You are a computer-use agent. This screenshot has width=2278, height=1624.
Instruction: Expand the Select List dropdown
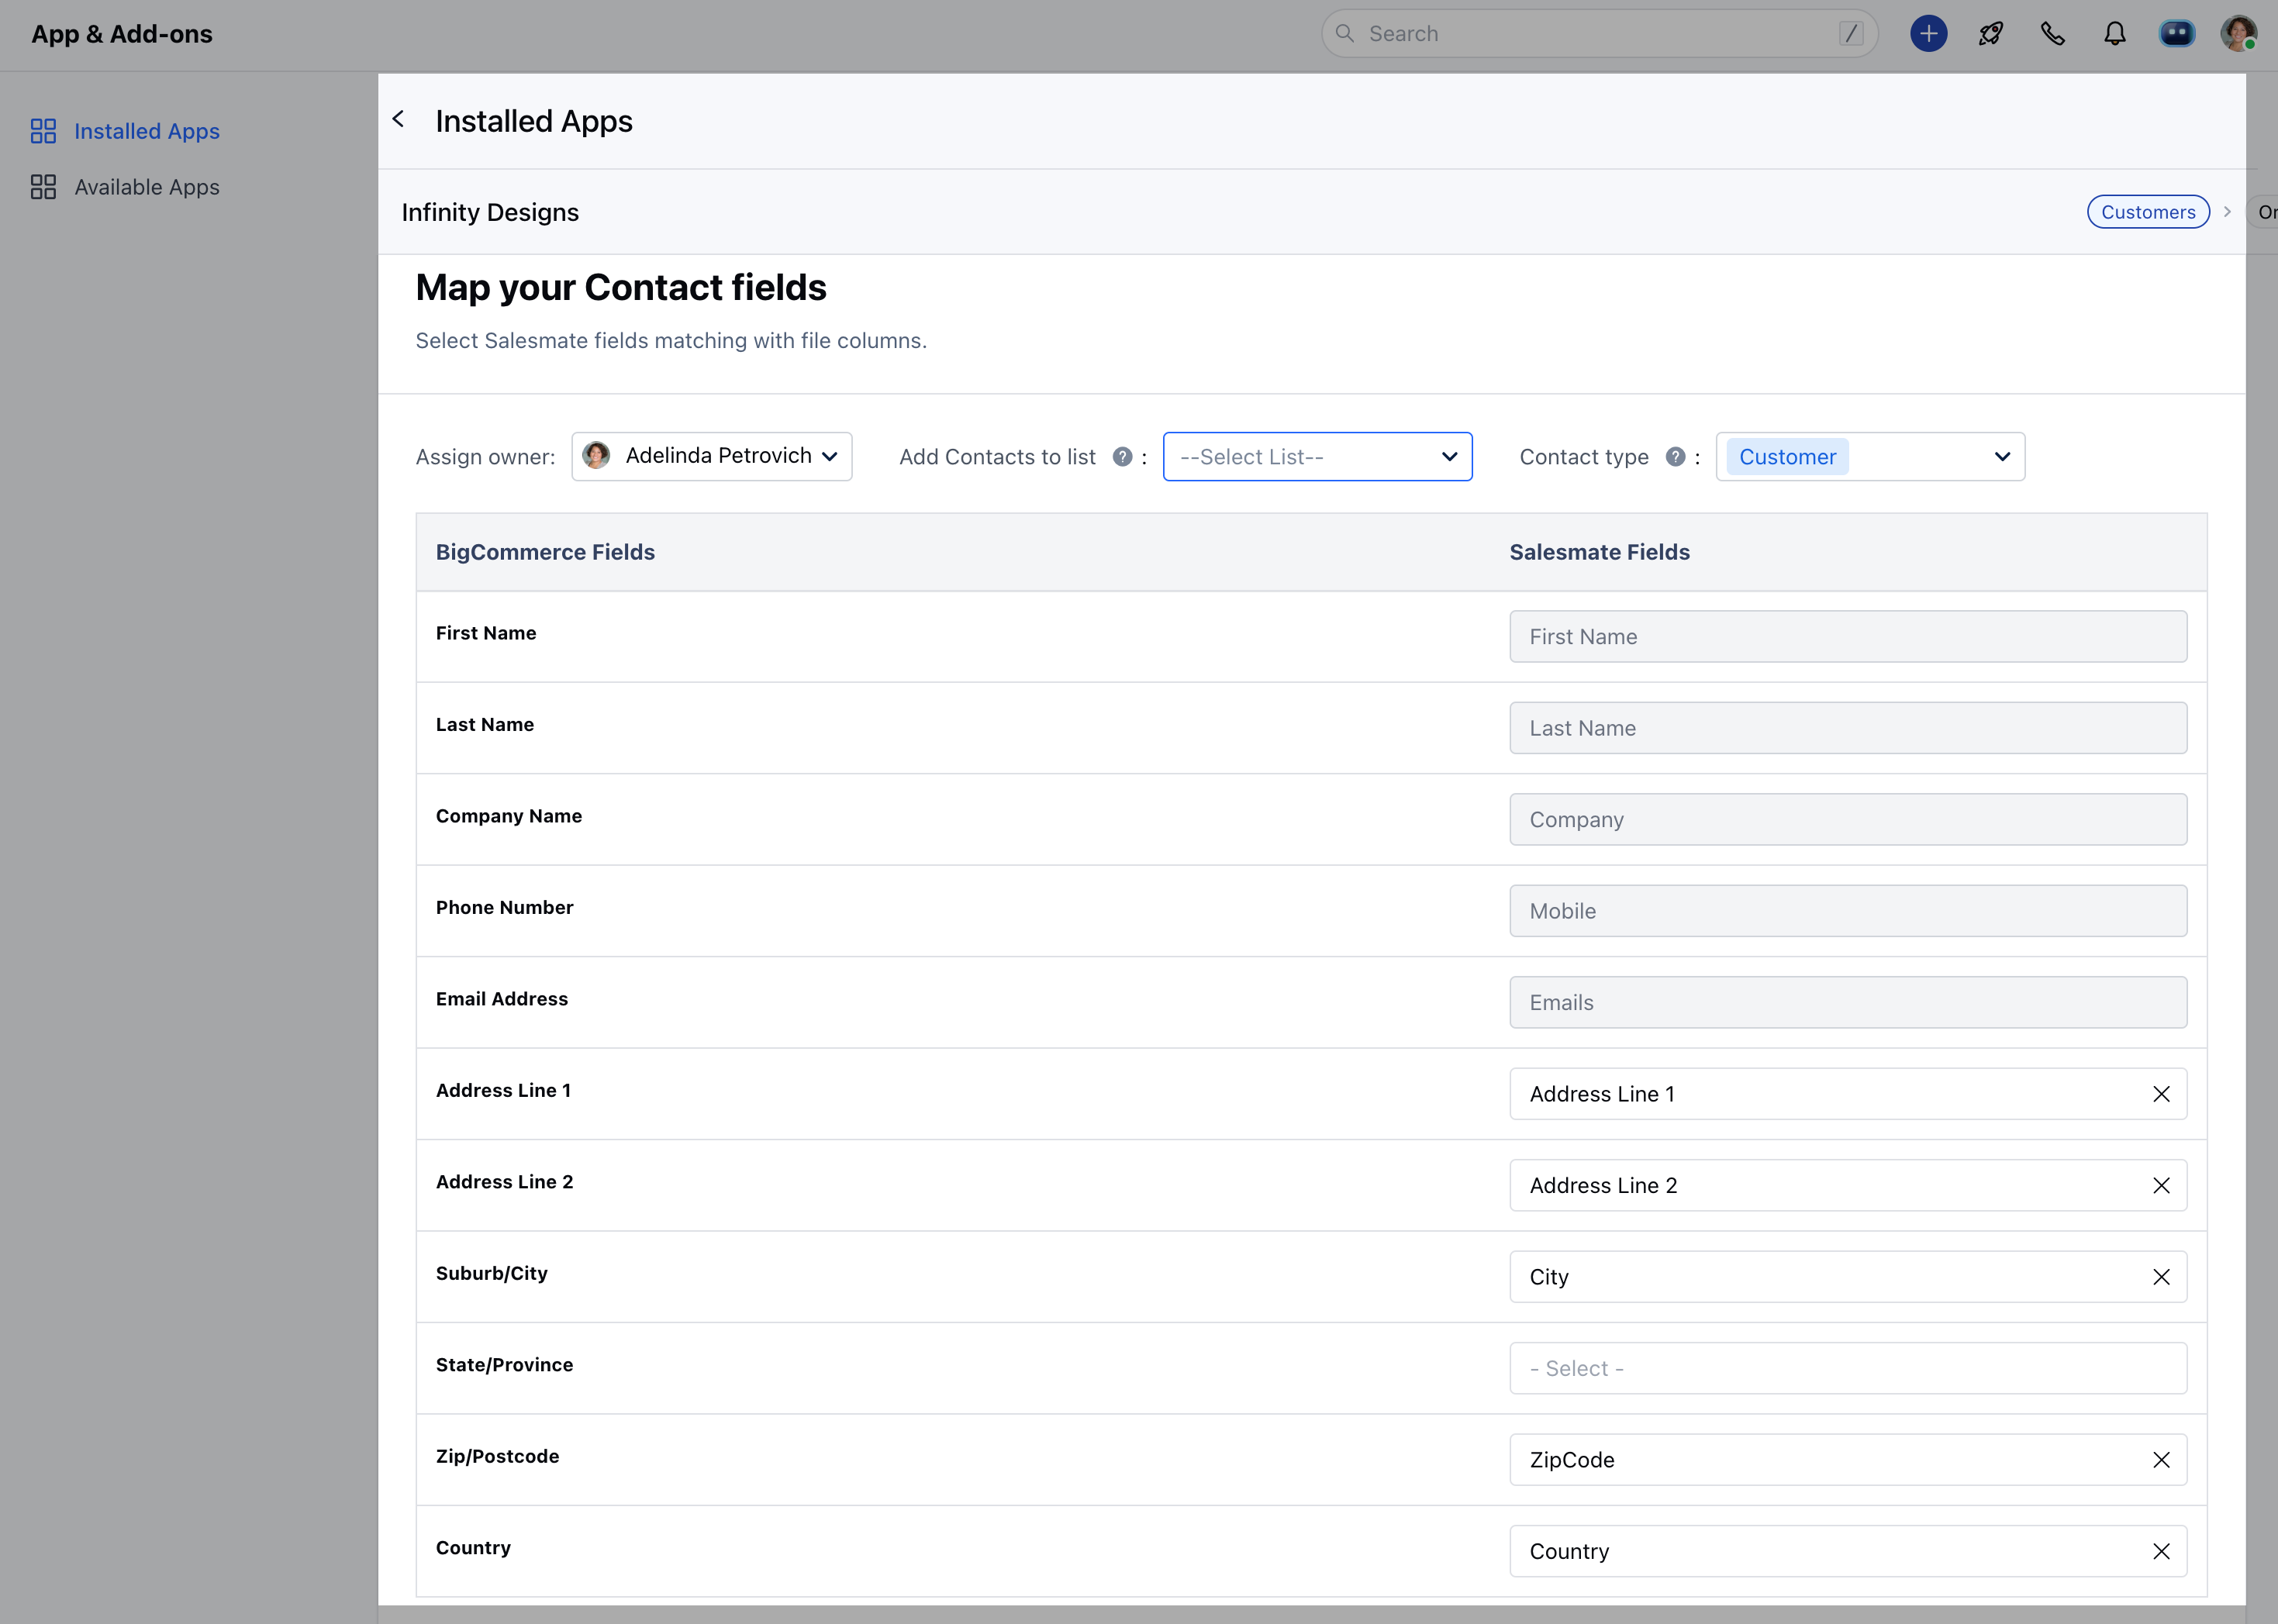[1317, 456]
